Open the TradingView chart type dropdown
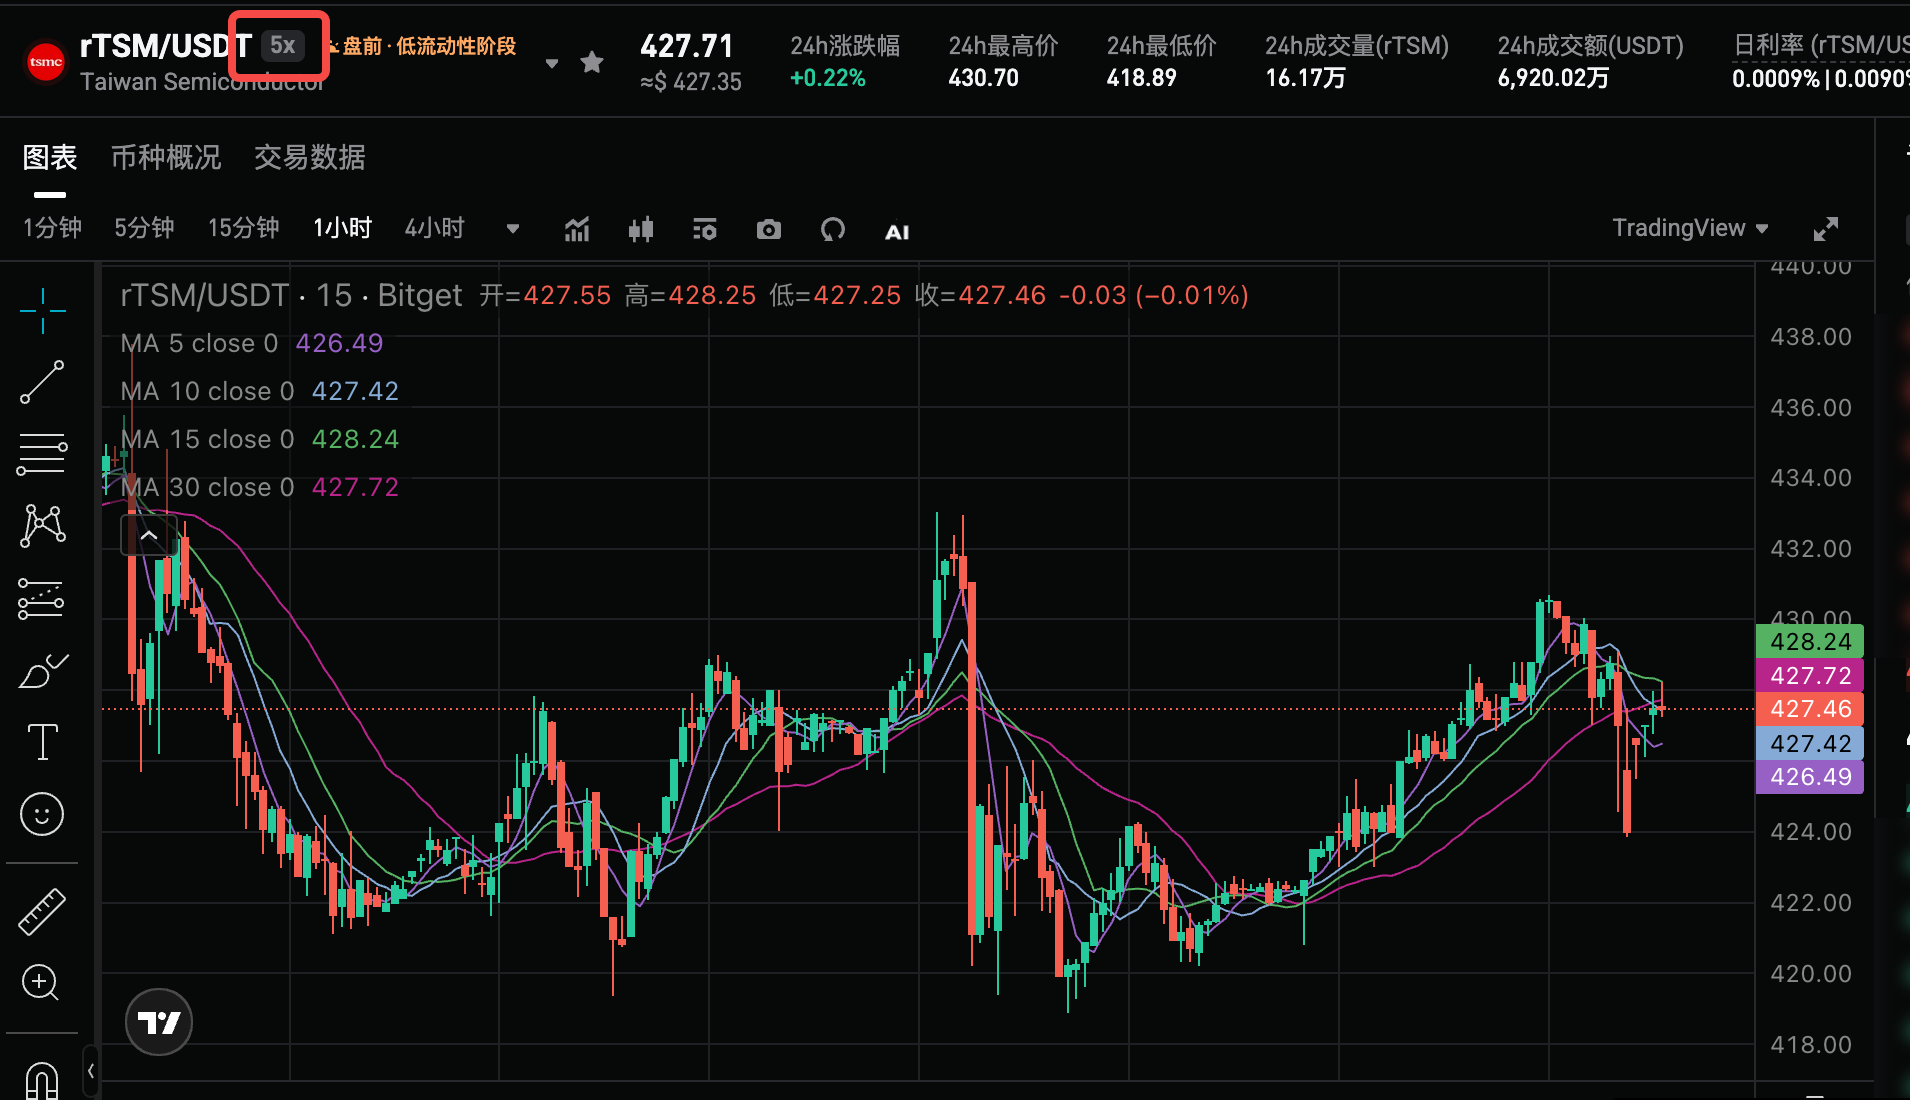Viewport: 1910px width, 1100px height. coord(1690,228)
